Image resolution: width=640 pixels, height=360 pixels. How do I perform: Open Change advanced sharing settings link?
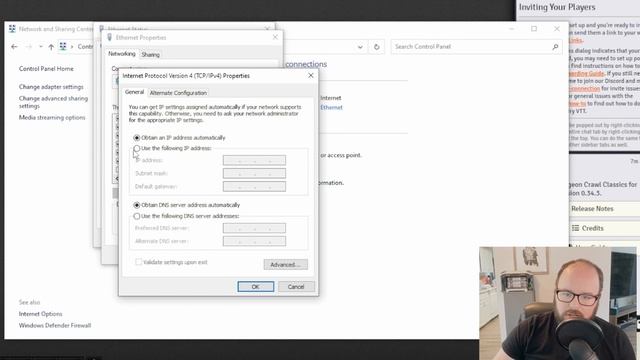tap(53, 102)
